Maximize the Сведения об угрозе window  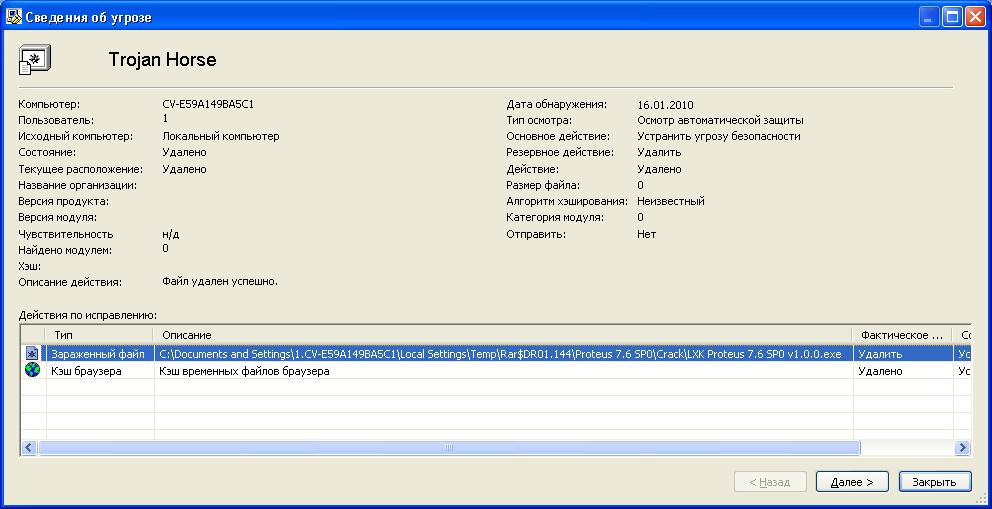click(x=951, y=16)
